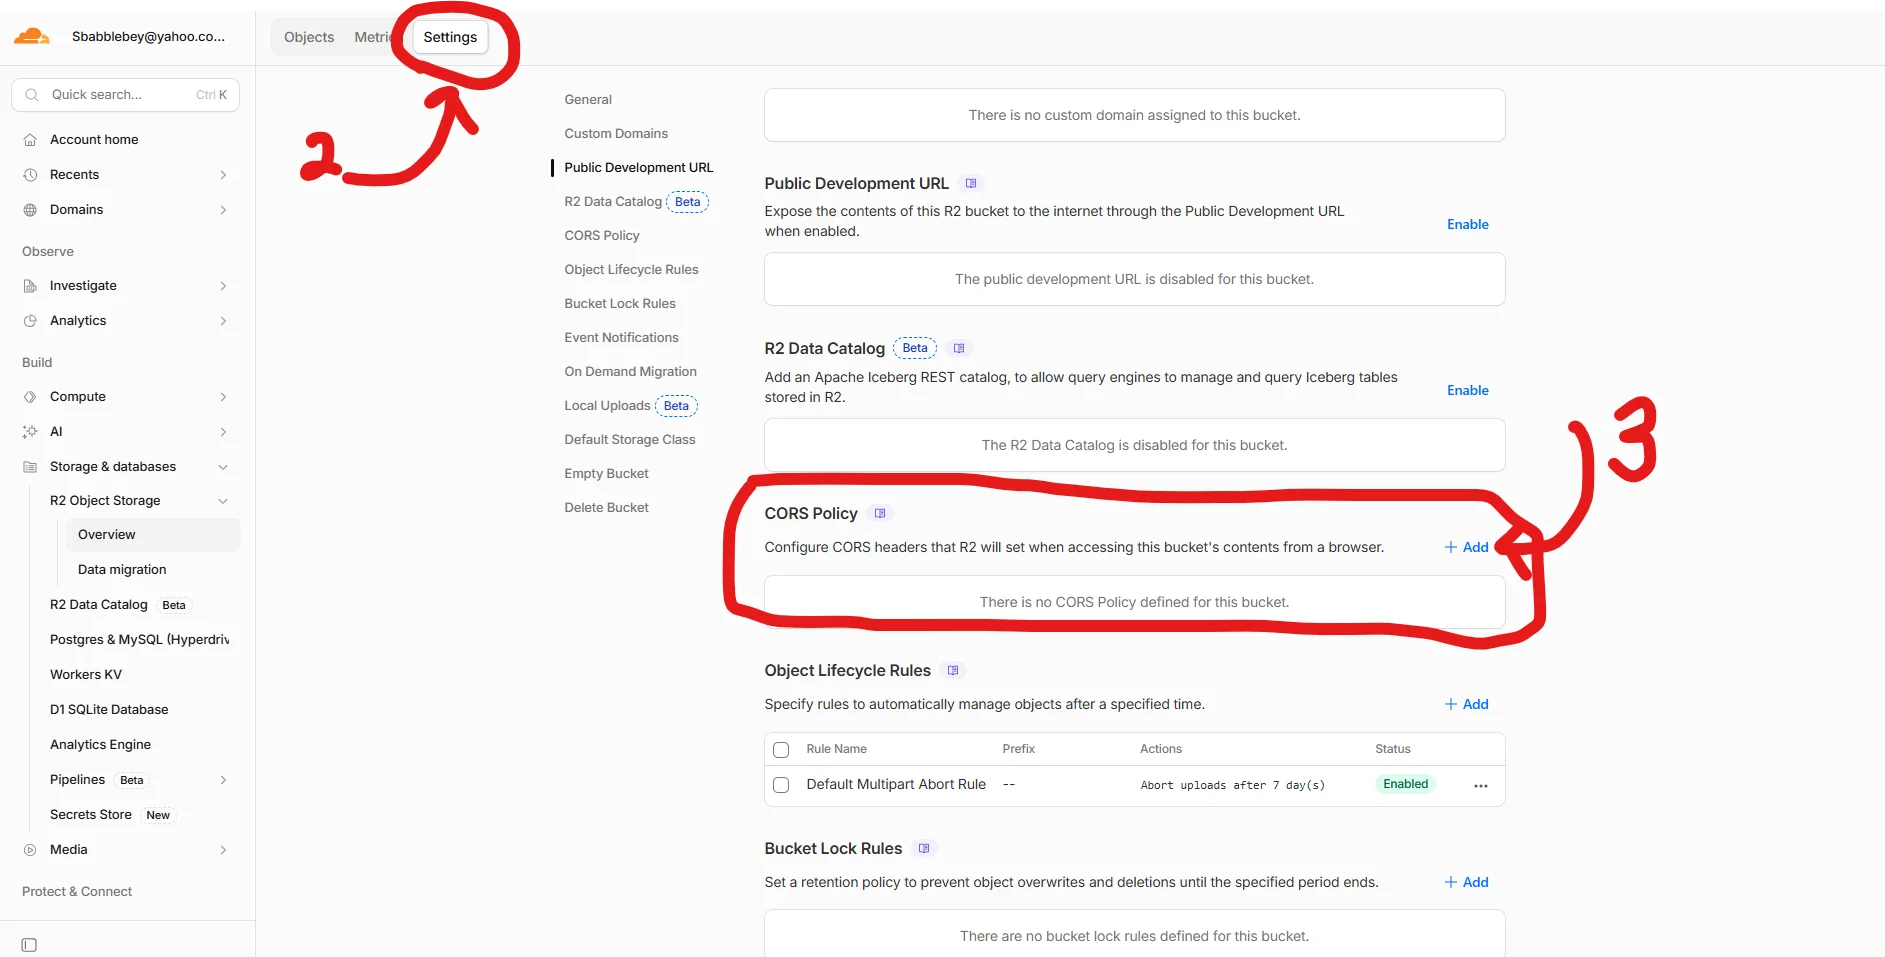The width and height of the screenshot is (1885, 957).
Task: Expand the Pipelines chevron
Action: 223,780
